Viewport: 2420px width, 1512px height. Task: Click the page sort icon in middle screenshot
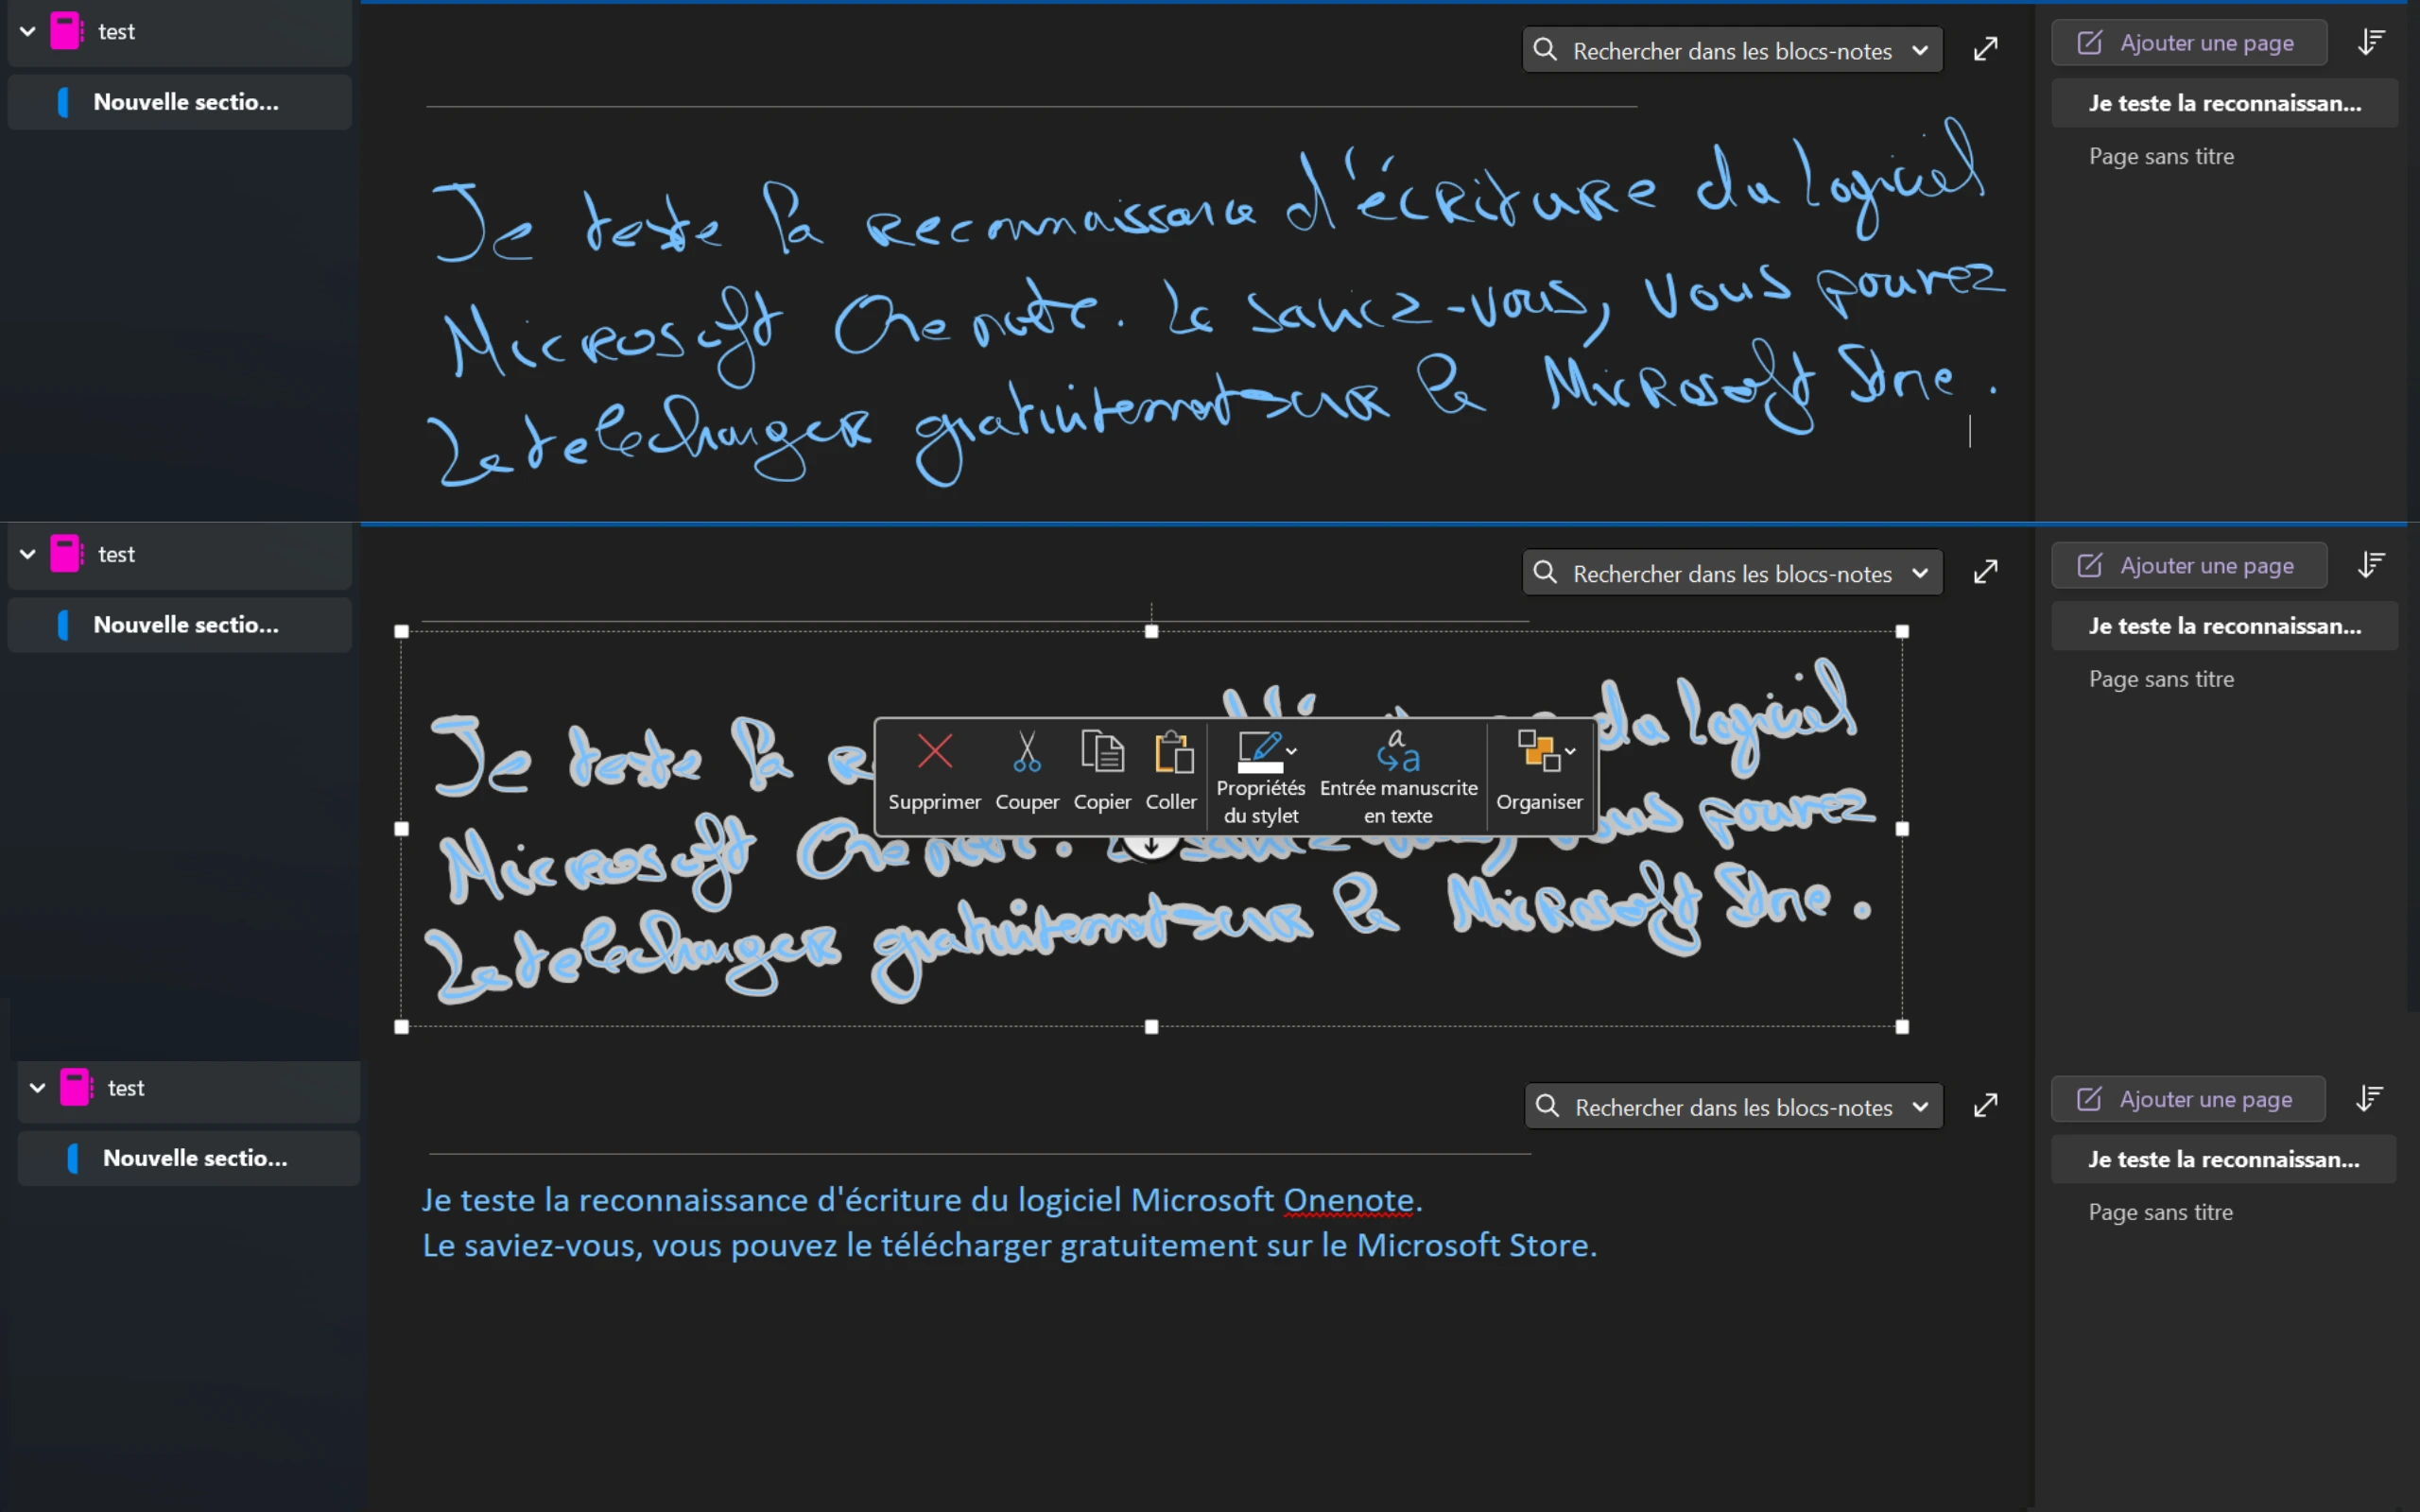2371,565
